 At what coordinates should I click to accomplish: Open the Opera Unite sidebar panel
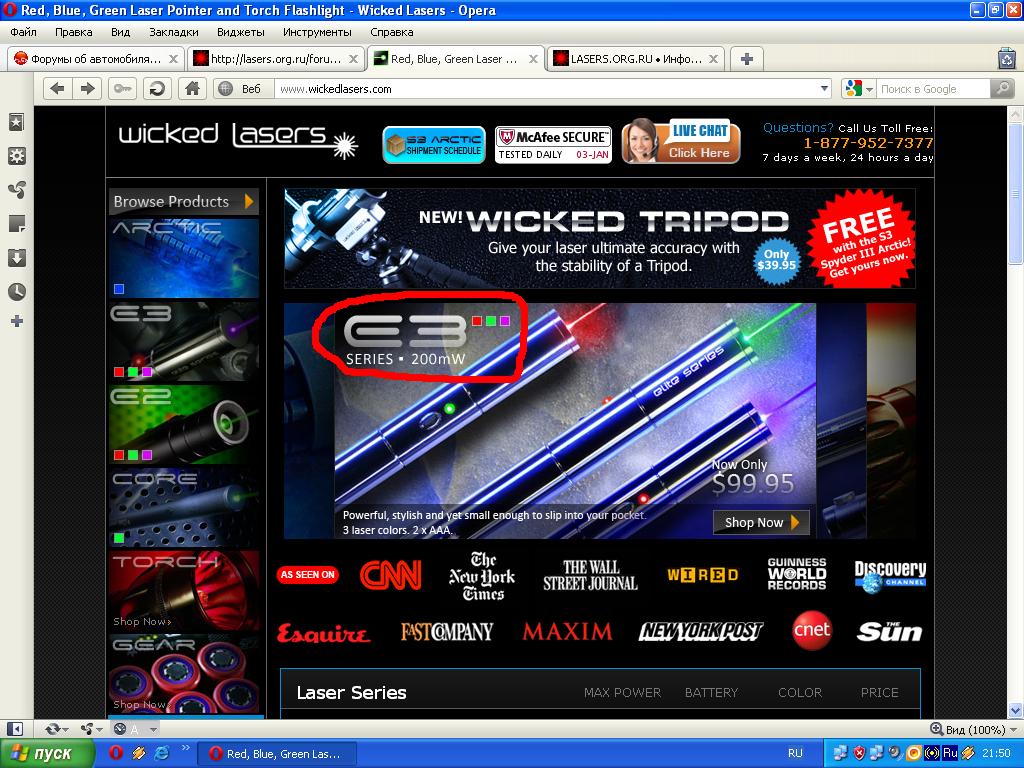(x=16, y=189)
